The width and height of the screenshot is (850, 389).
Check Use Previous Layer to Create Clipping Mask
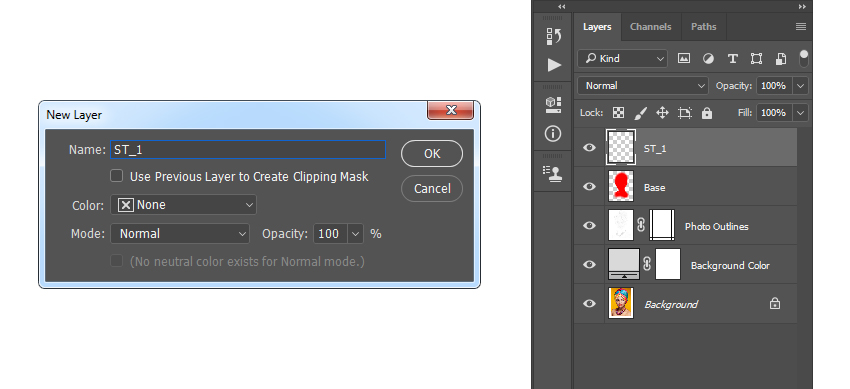pyautogui.click(x=117, y=176)
